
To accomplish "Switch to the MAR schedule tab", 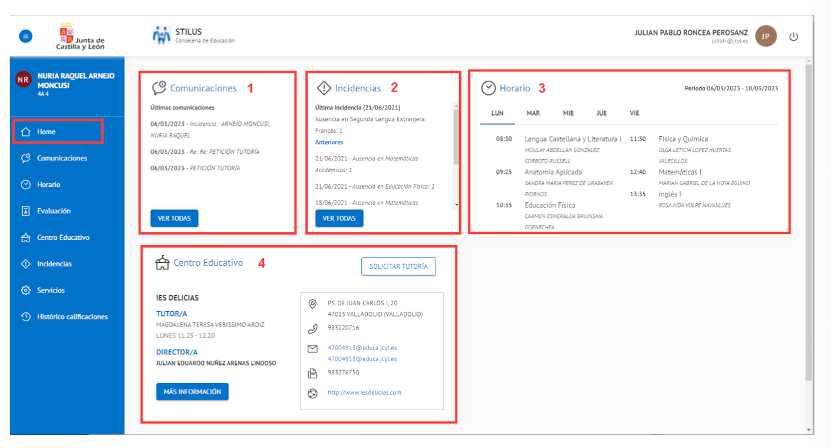I will 533,113.
